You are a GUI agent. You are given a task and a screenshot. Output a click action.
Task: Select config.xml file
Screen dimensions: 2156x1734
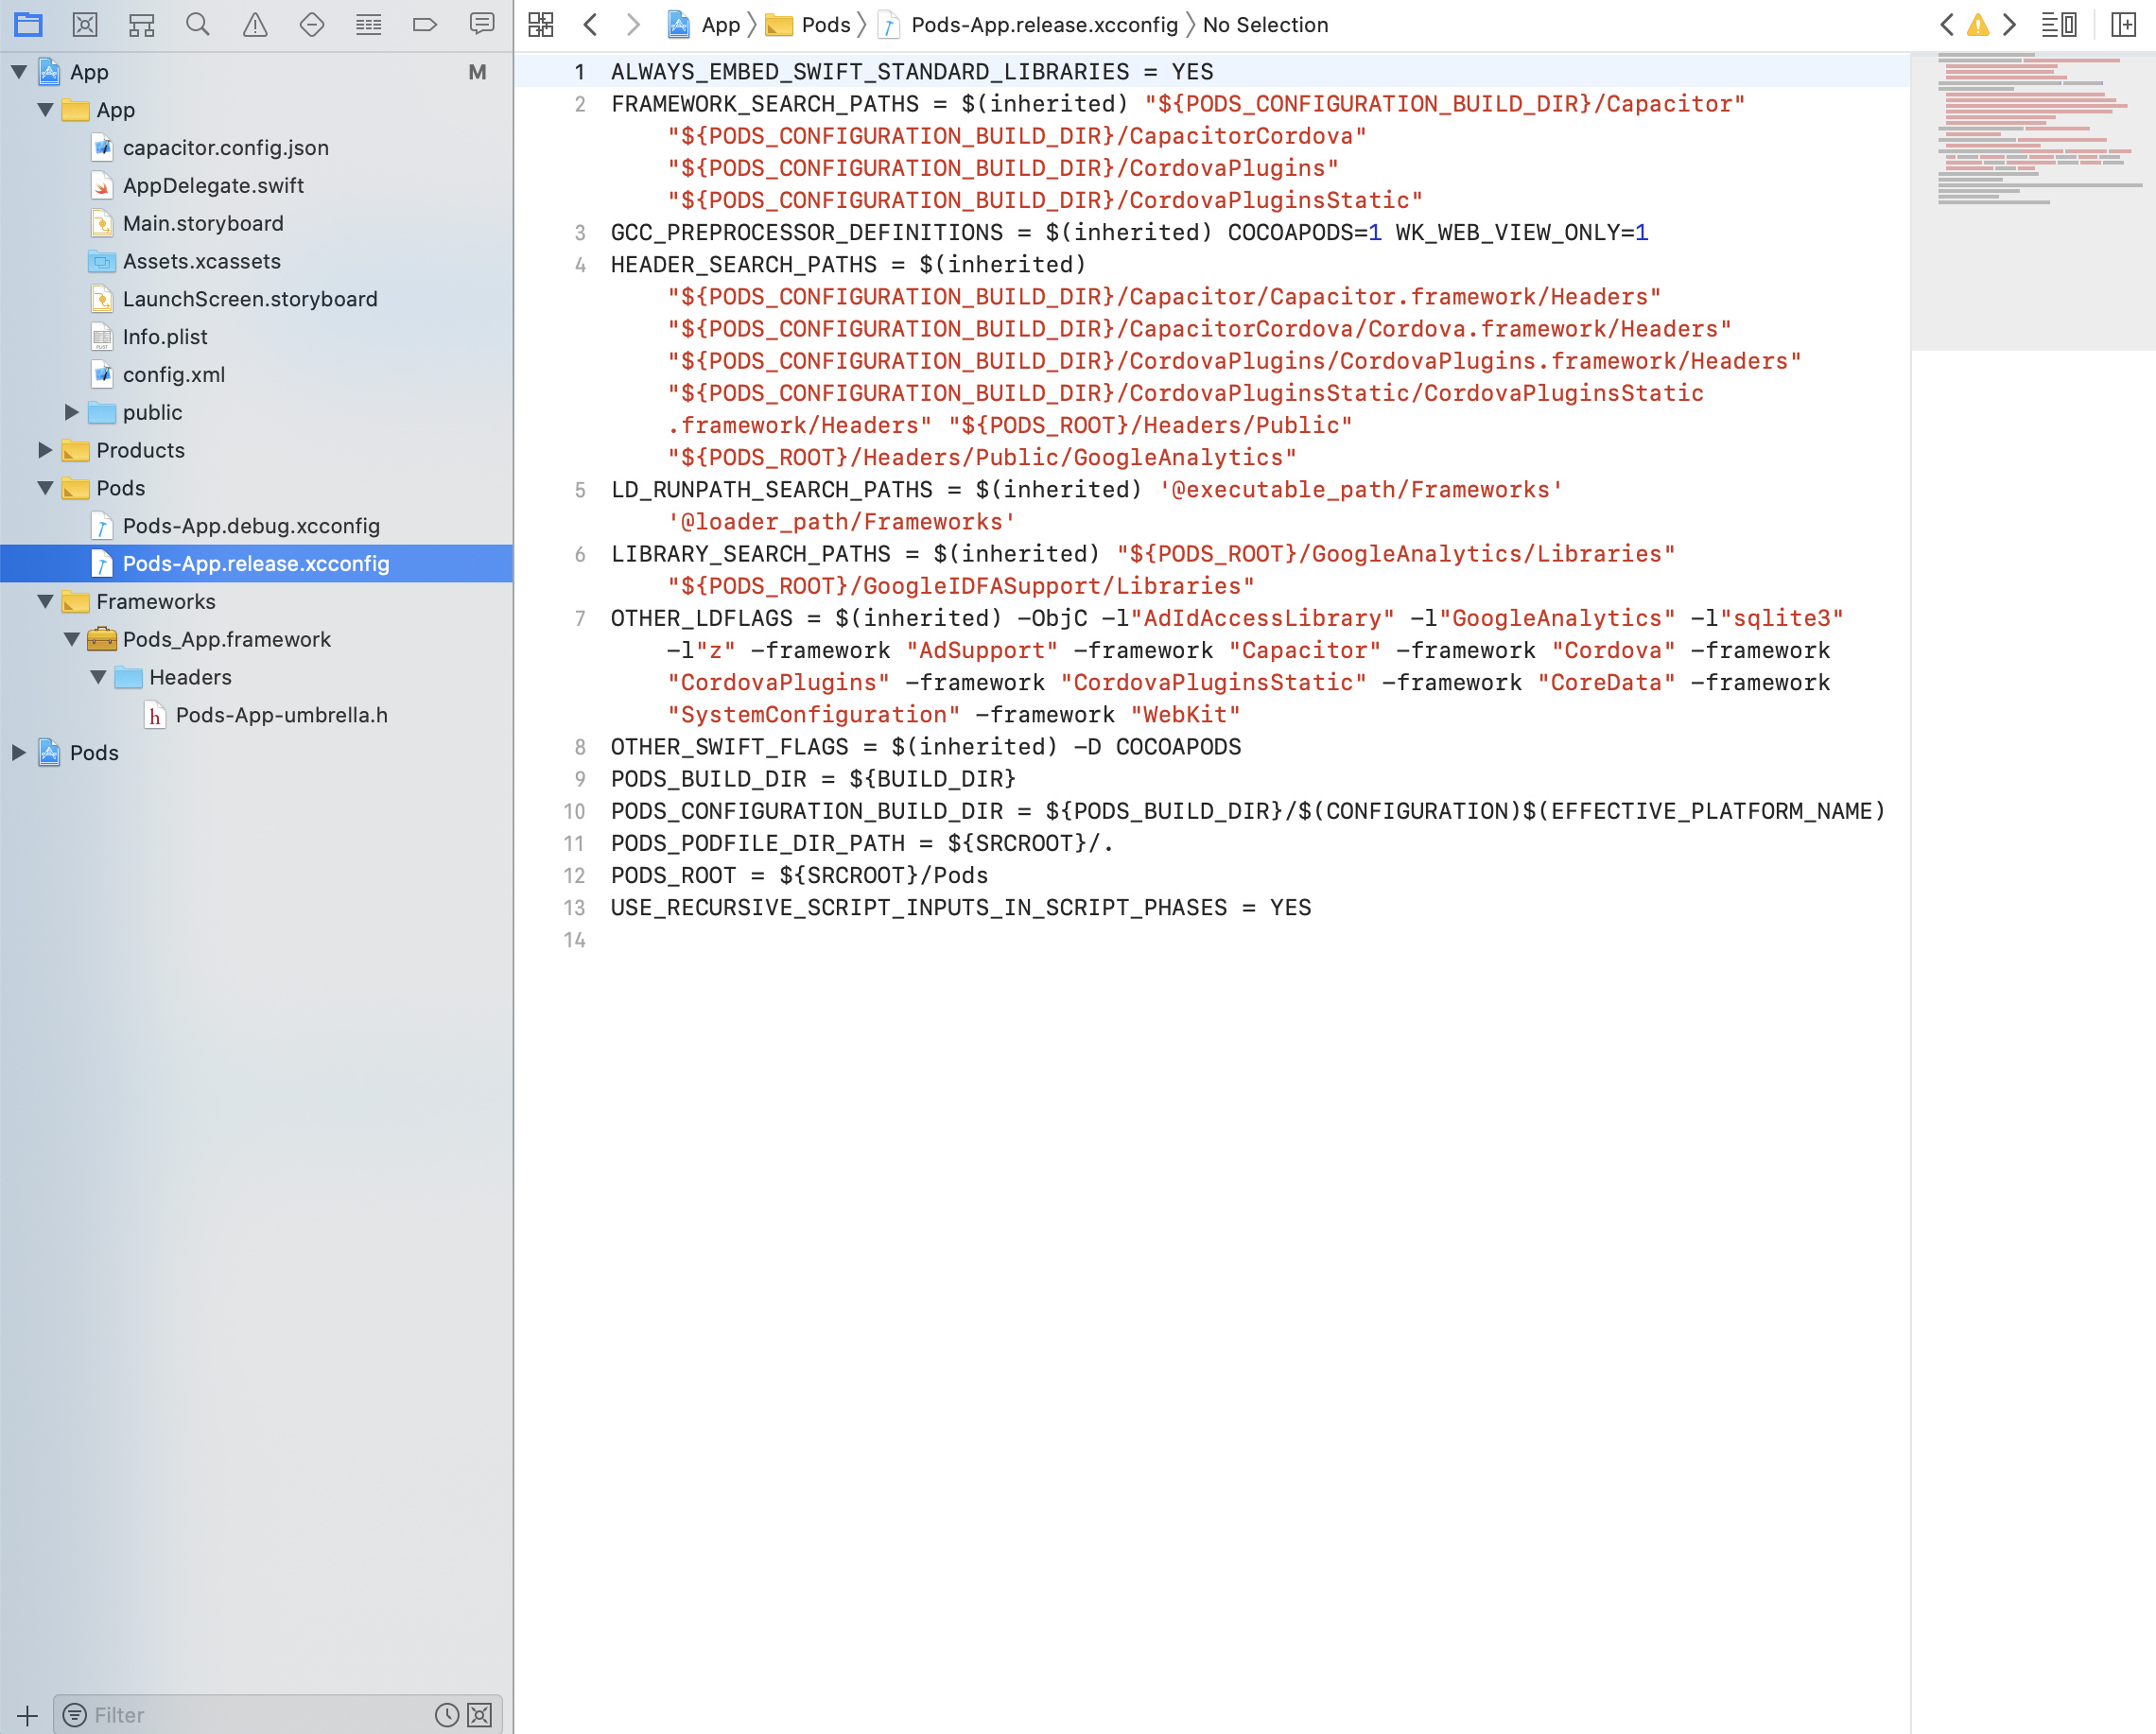[174, 375]
